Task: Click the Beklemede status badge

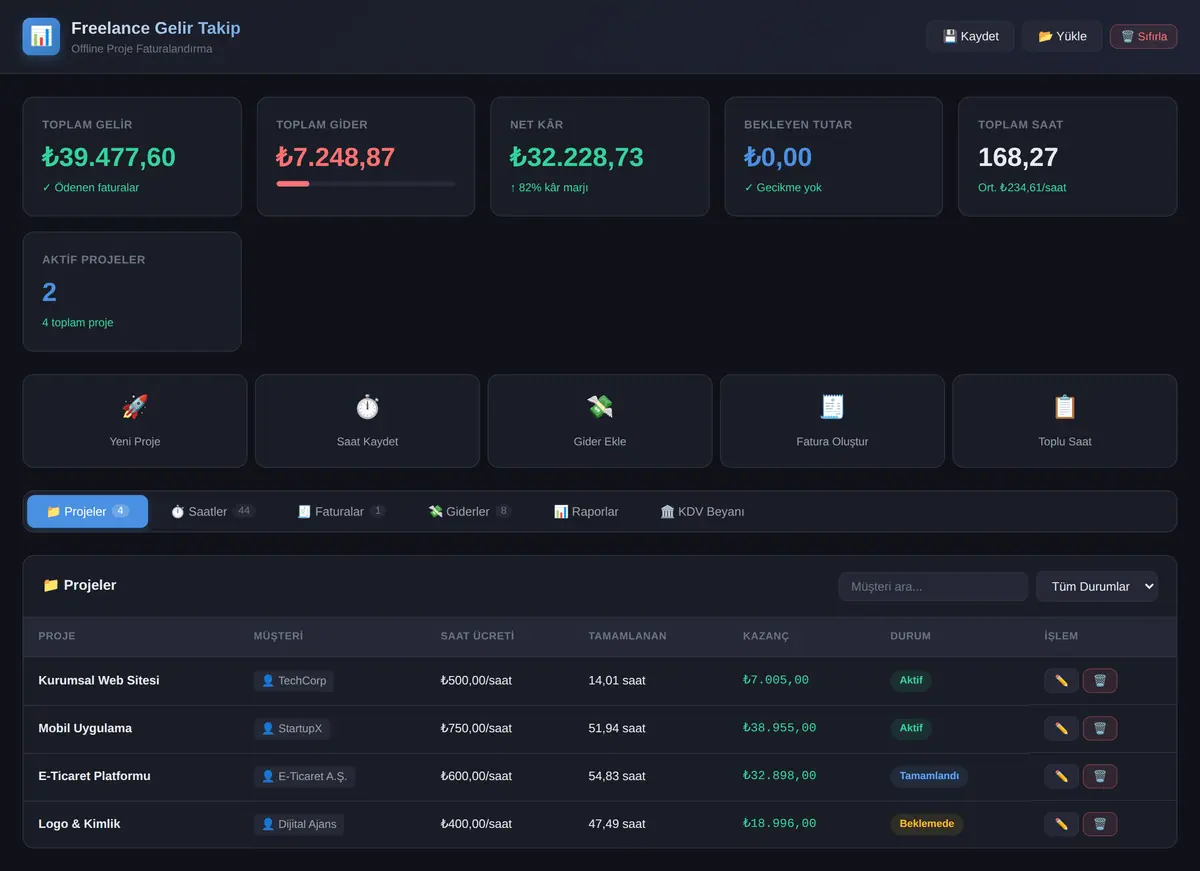Action: click(927, 824)
